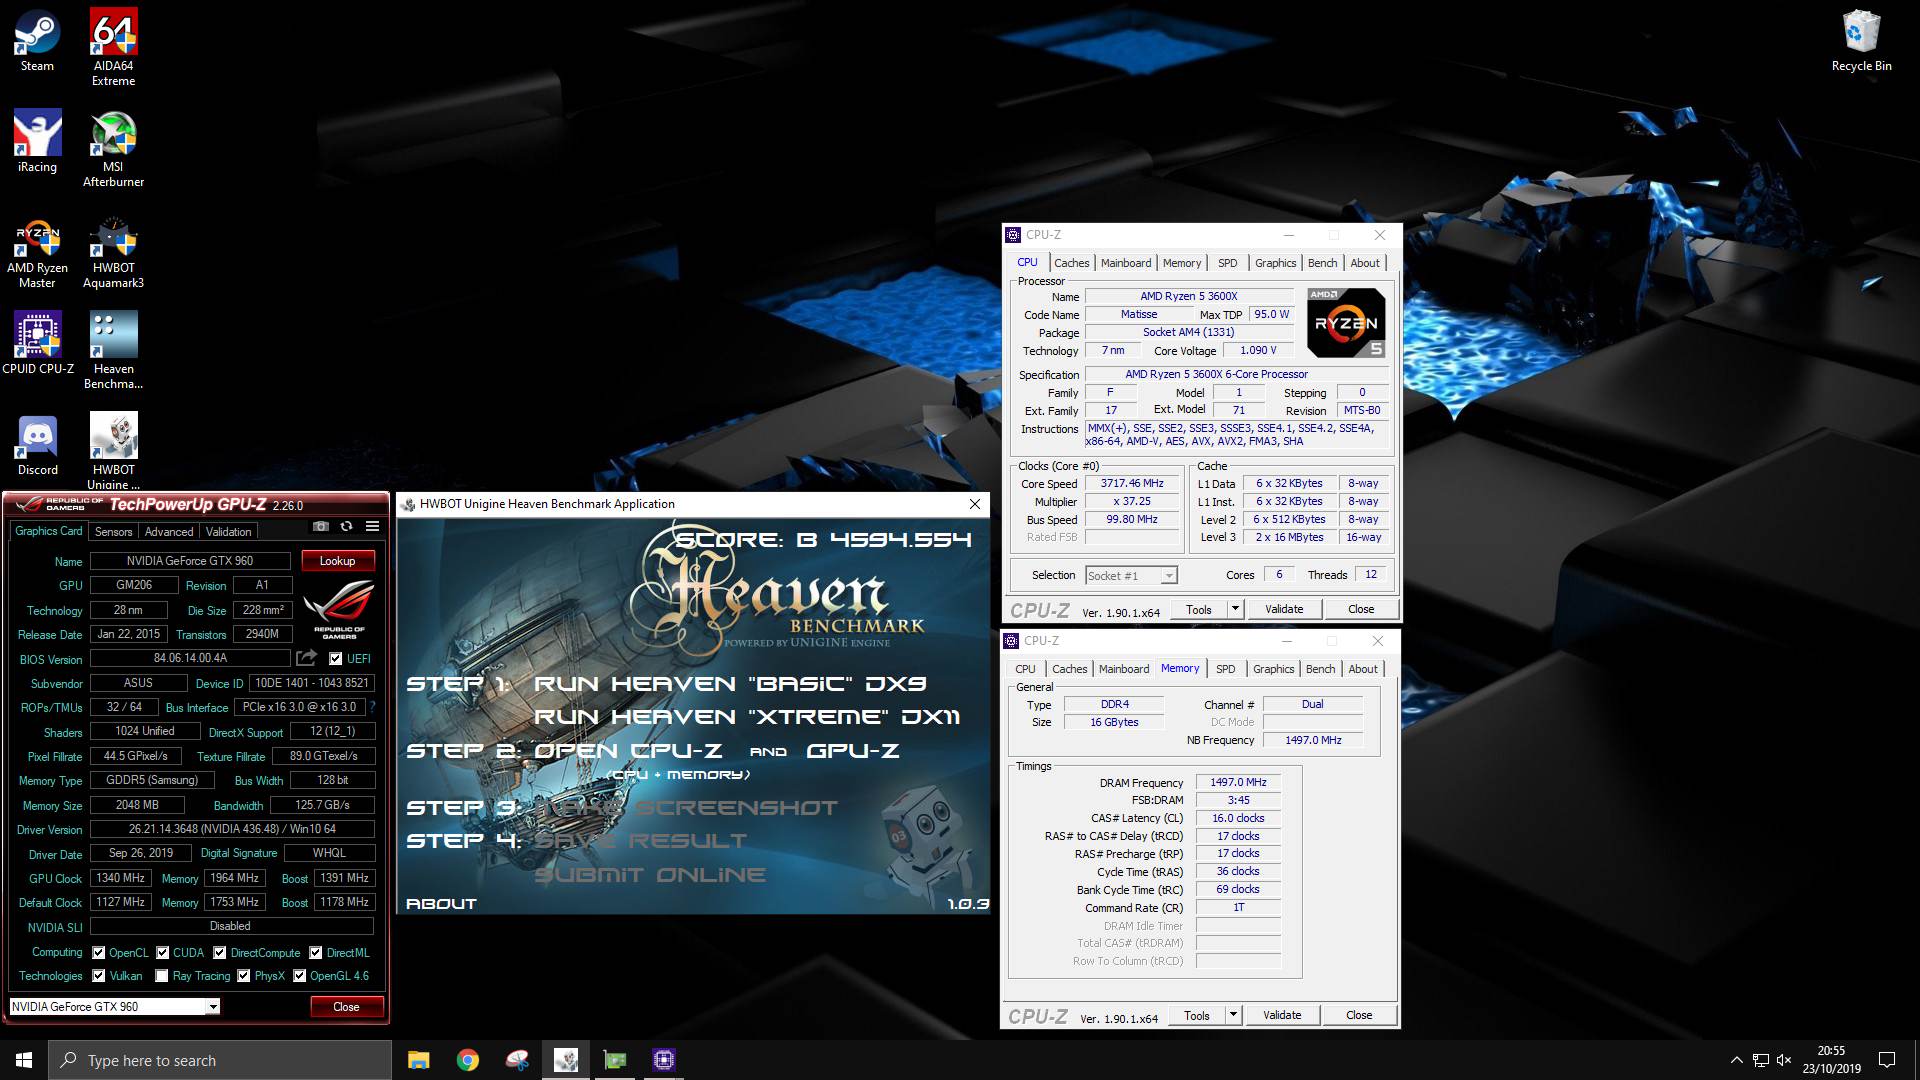1920x1080 pixels.
Task: Click Run Heaven "Xtreme" DX11
Action: pyautogui.click(x=747, y=717)
